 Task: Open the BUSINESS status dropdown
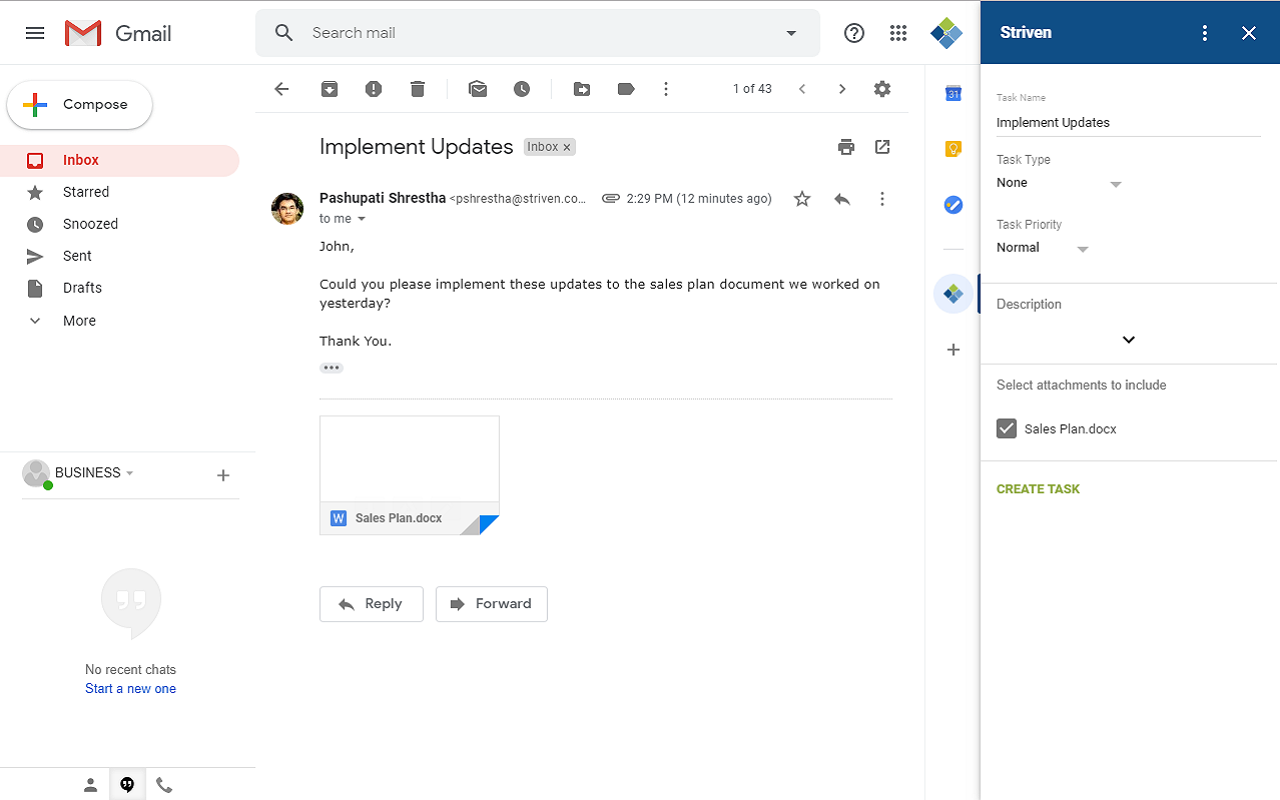pyautogui.click(x=130, y=473)
